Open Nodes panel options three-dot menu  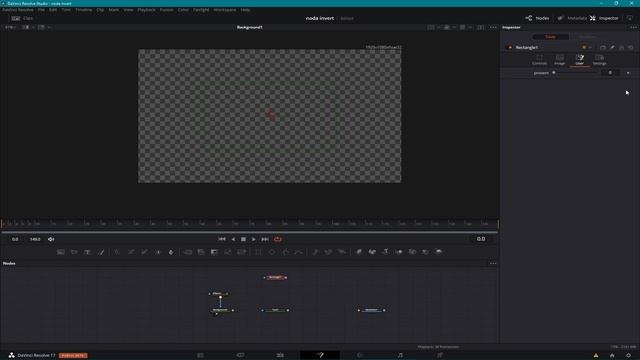pyautogui.click(x=493, y=264)
